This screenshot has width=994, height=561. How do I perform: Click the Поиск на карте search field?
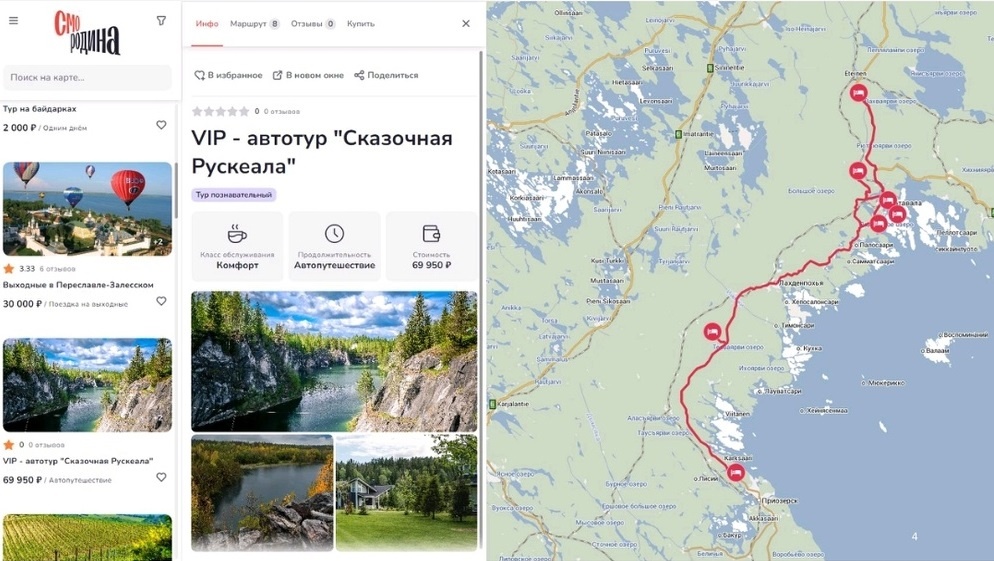click(x=87, y=77)
